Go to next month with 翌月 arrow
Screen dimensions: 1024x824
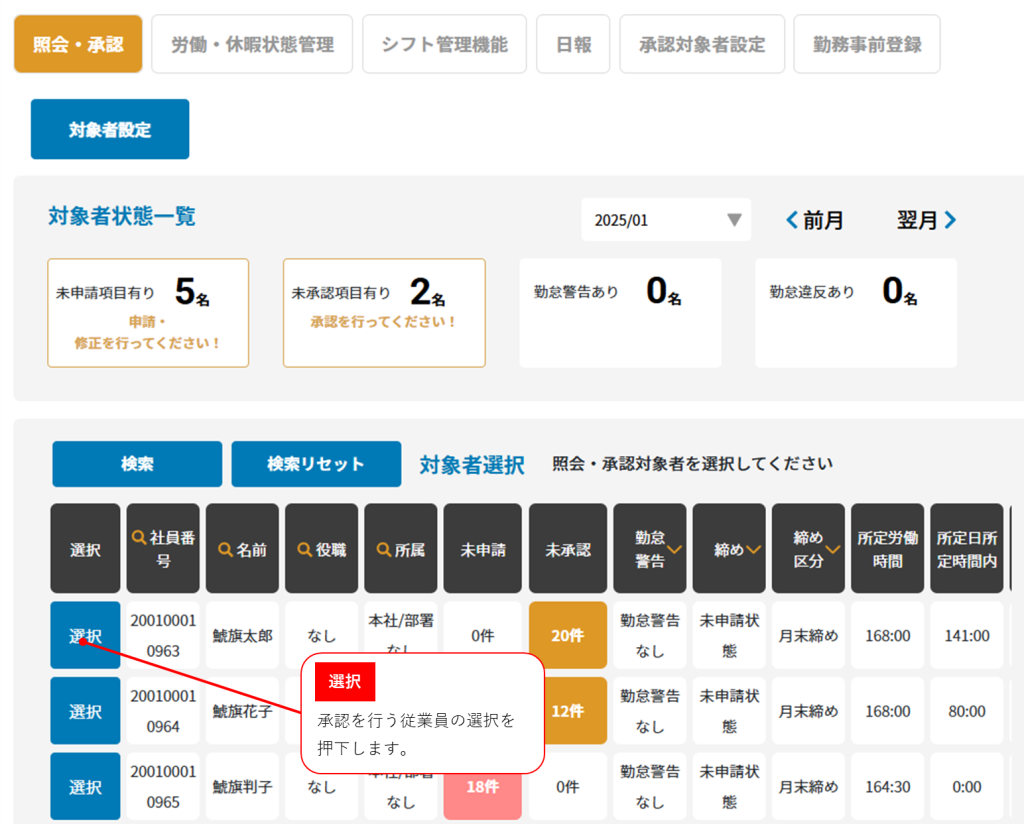pyautogui.click(x=950, y=220)
